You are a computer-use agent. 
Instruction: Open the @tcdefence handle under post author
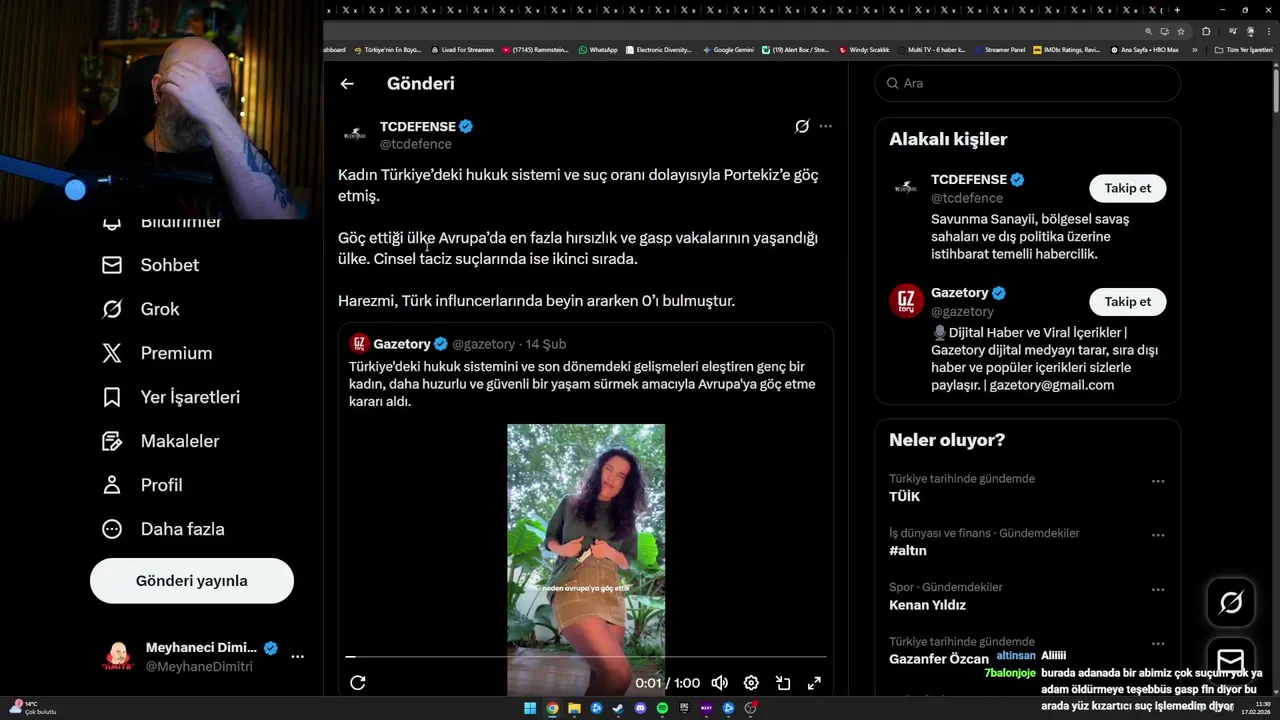tap(416, 144)
